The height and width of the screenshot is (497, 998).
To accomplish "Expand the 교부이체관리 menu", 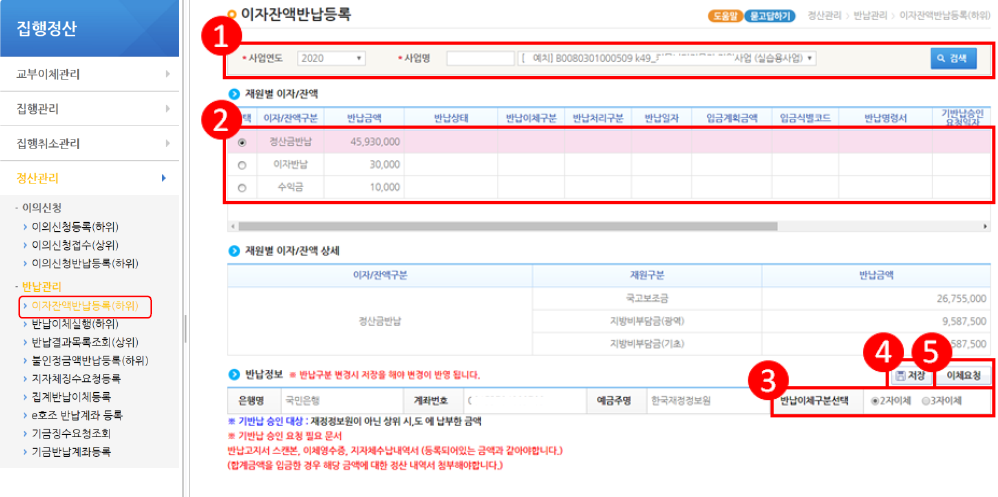I will click(89, 74).
